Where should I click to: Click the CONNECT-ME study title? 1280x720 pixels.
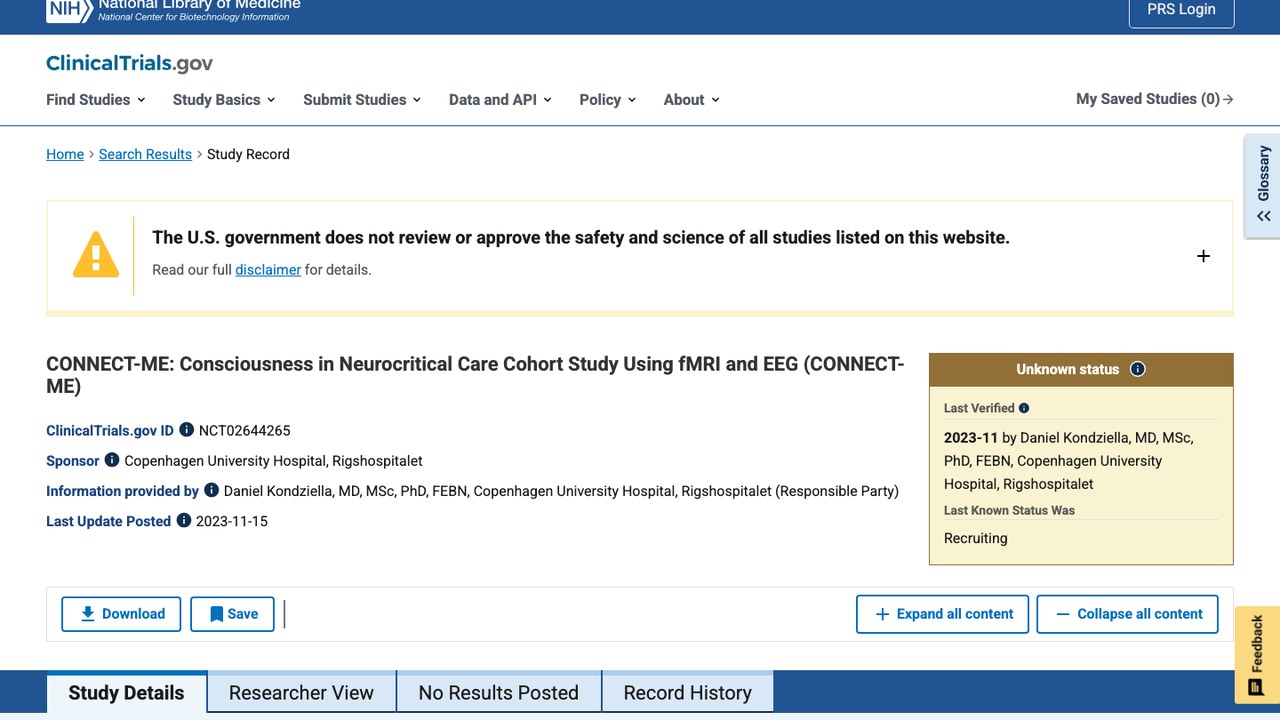(x=475, y=375)
